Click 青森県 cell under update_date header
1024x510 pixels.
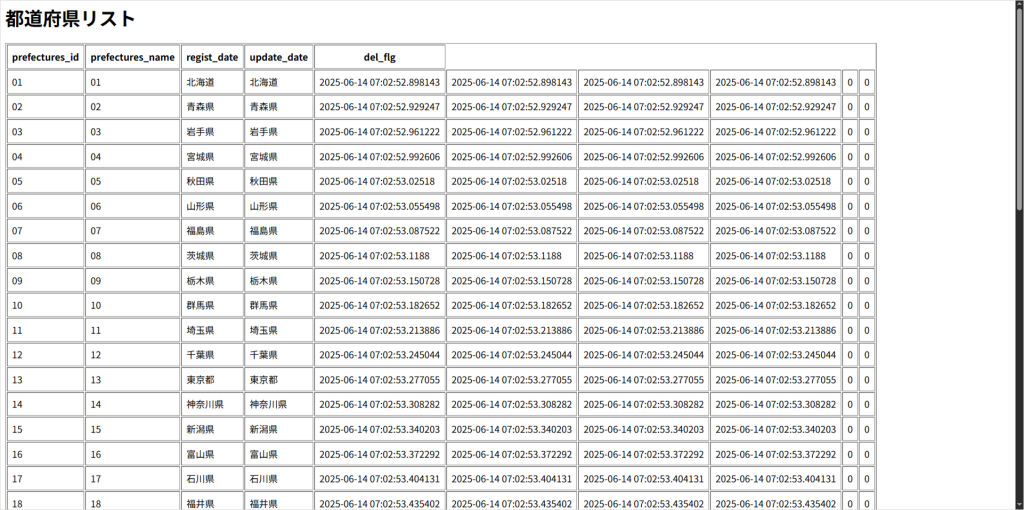click(278, 107)
